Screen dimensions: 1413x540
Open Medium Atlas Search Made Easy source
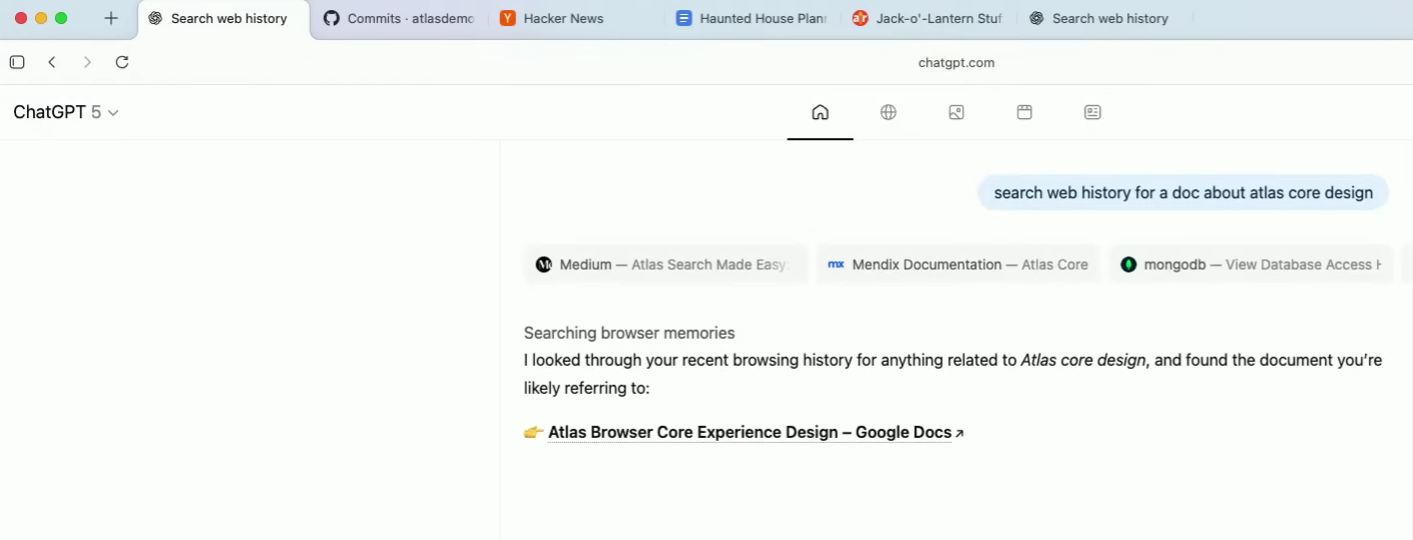(x=665, y=265)
